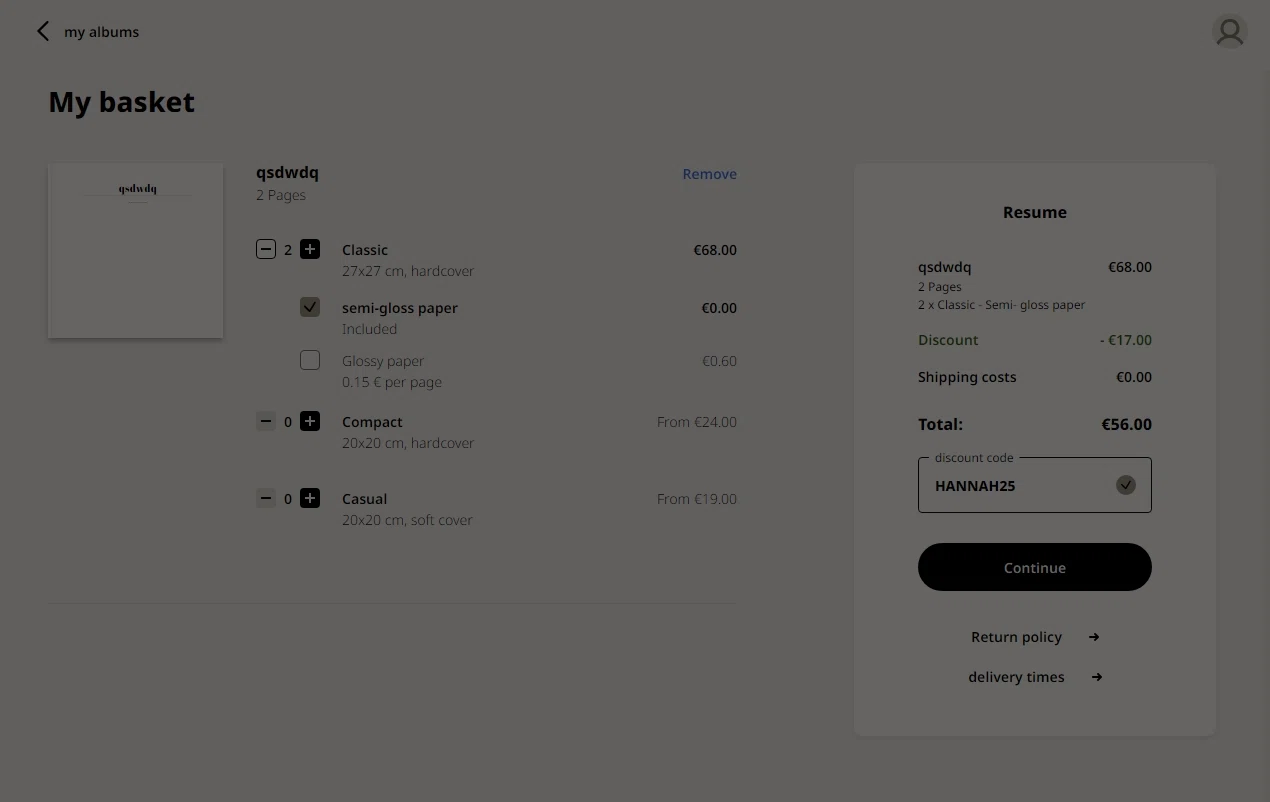Increase Classic album quantity with plus

coord(310,249)
